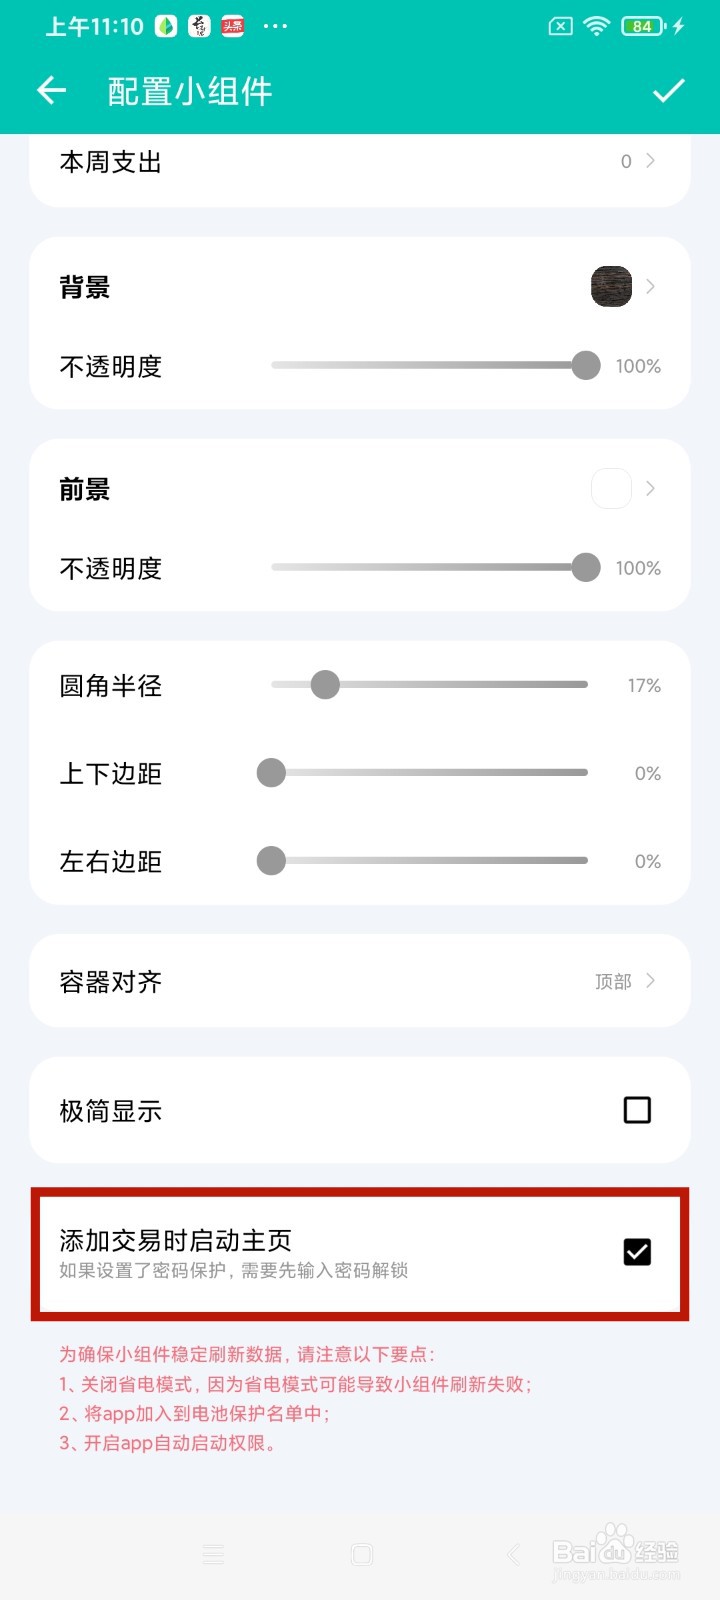Click the 背景 不透明度 slider handle
Image resolution: width=720 pixels, height=1600 pixels.
tap(586, 366)
